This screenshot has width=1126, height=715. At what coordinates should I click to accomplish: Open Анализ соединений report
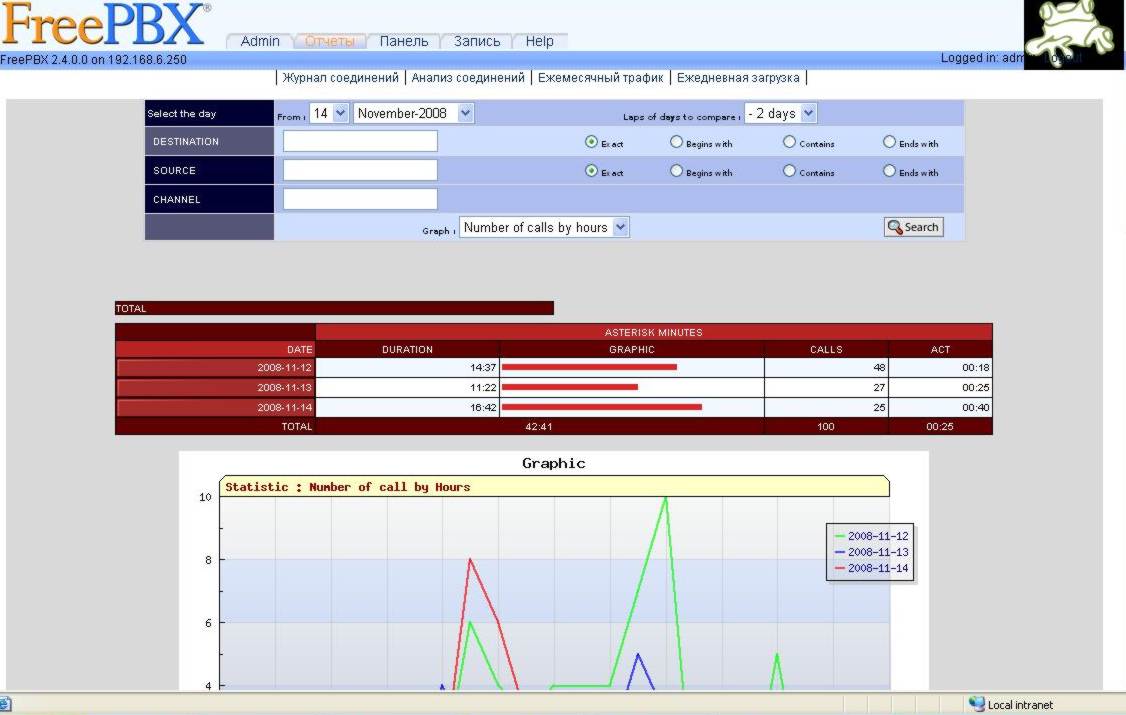[x=468, y=78]
